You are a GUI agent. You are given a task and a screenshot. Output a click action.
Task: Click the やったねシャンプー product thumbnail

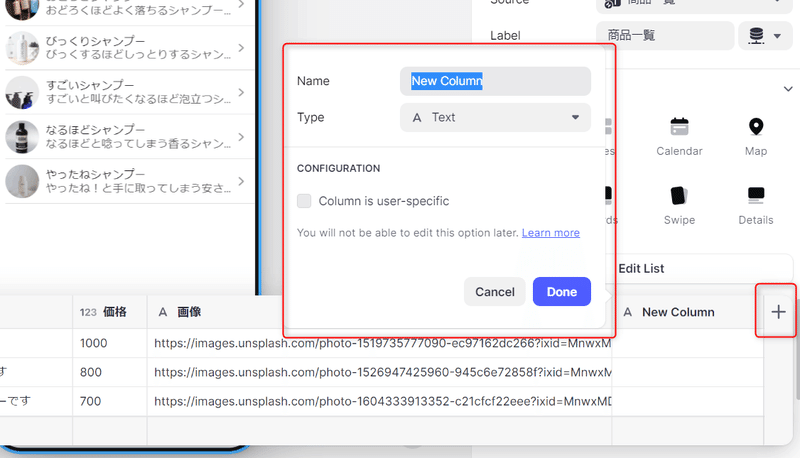click(x=22, y=181)
